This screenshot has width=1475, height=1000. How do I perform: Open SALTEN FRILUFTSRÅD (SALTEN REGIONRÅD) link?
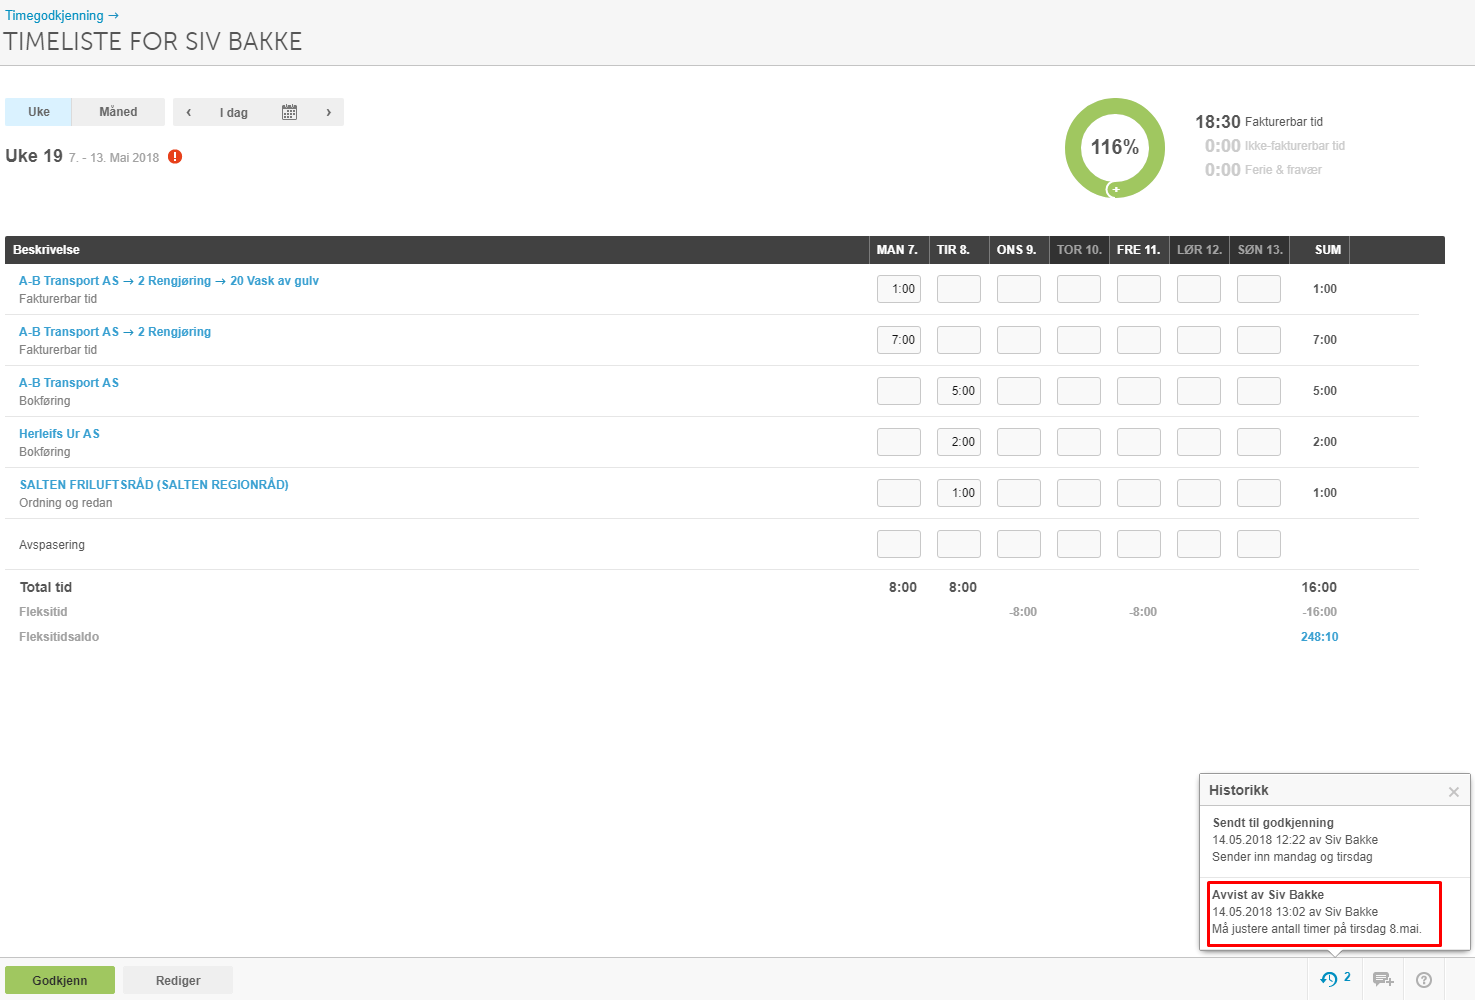154,485
